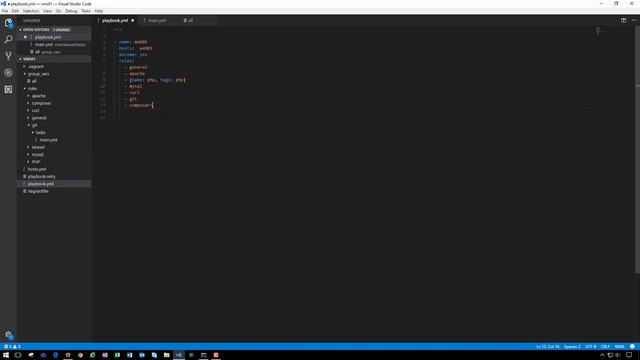Expand the composer role folder
This screenshot has height=360, width=640.
[29, 103]
